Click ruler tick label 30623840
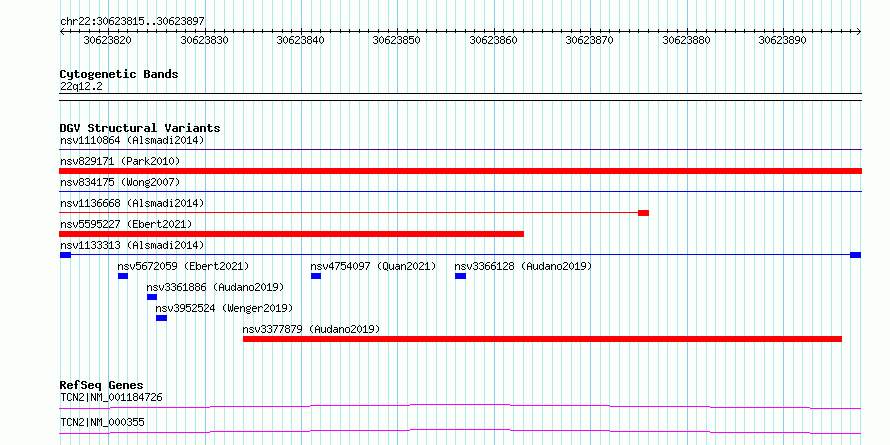 300,40
